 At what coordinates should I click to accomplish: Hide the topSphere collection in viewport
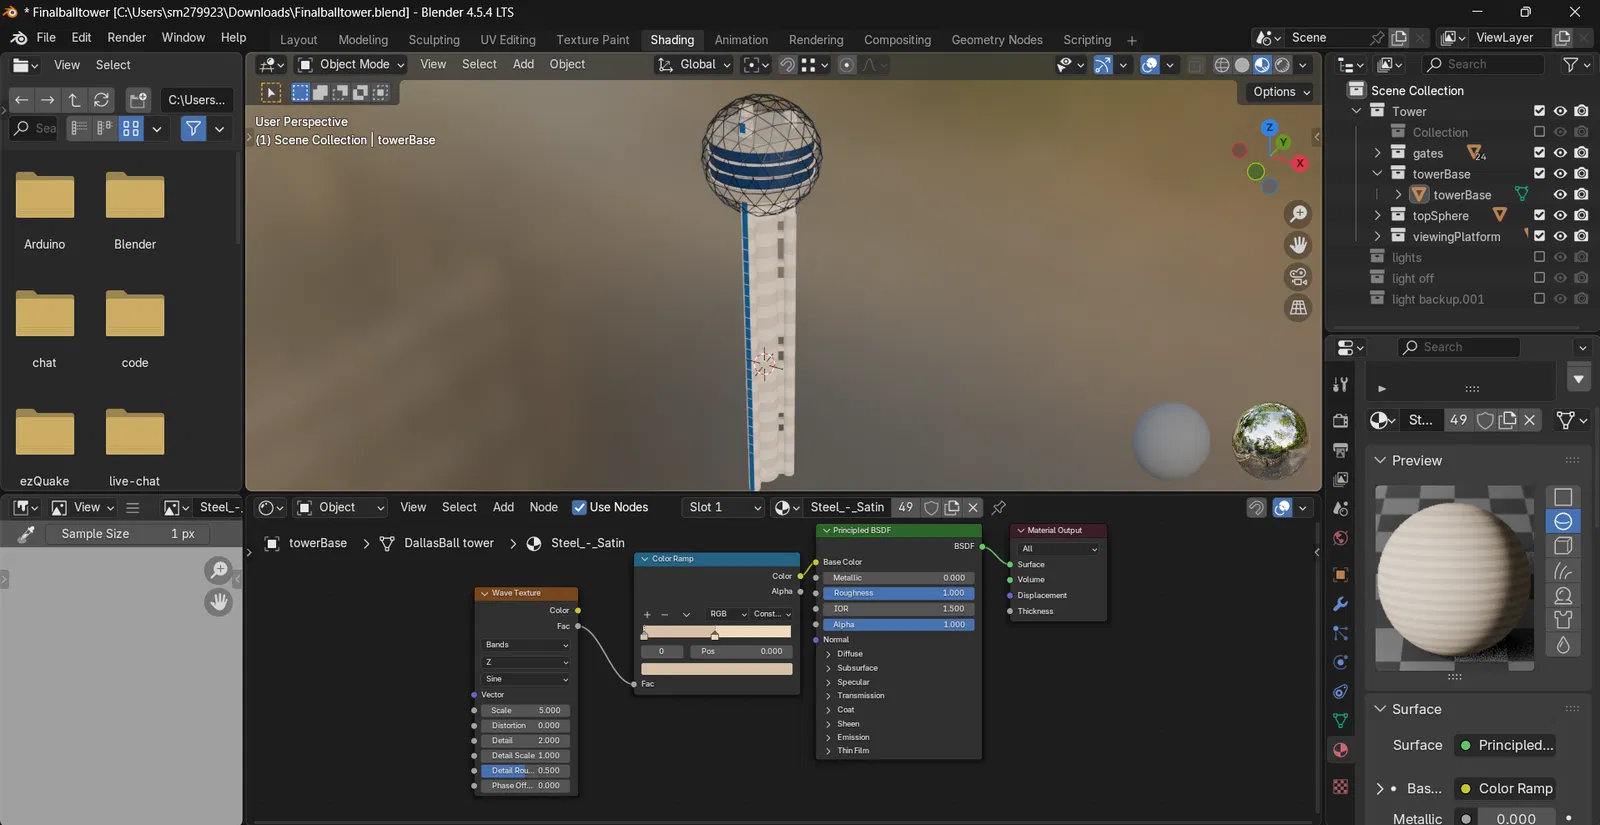click(1560, 215)
